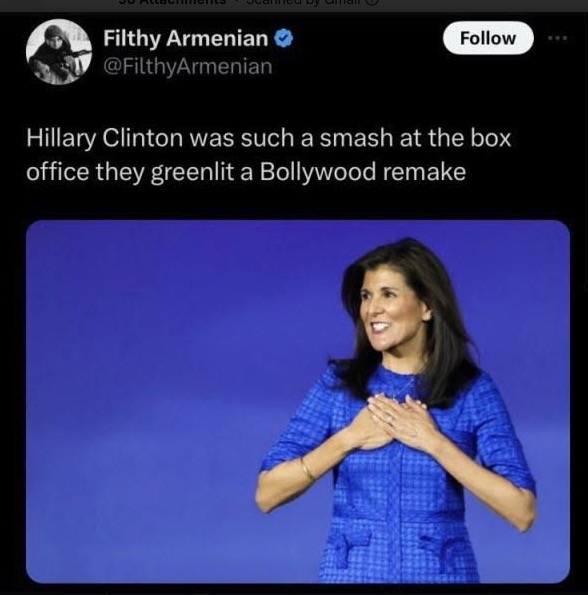Click the tweet text about Bollywood remake
Screen dimensions: 588x595
tap(269, 154)
